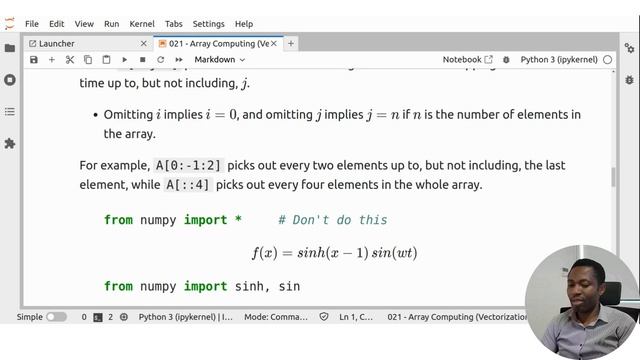Close the Launcher tab
Viewport: 640px width, 360px height.
click(x=144, y=44)
